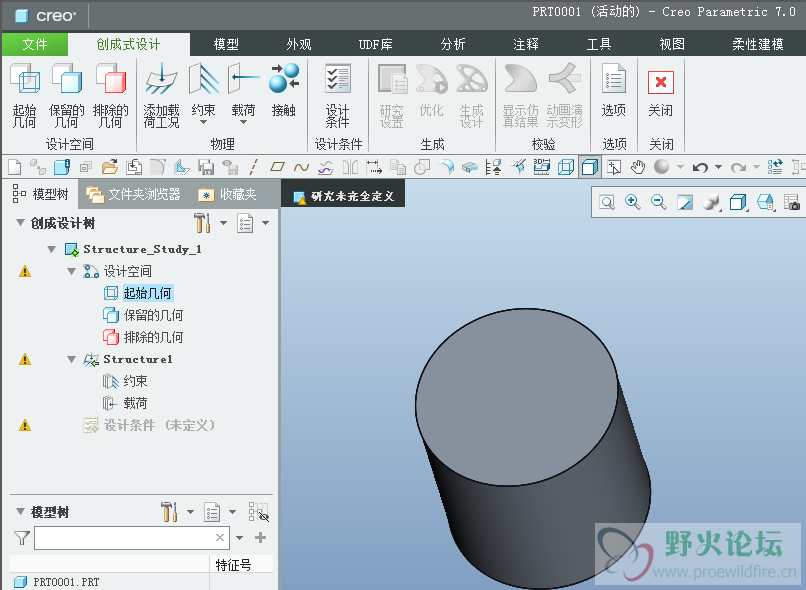This screenshot has height=590, width=806.
Task: Collapse the Structure1 tree node
Action: (71, 359)
